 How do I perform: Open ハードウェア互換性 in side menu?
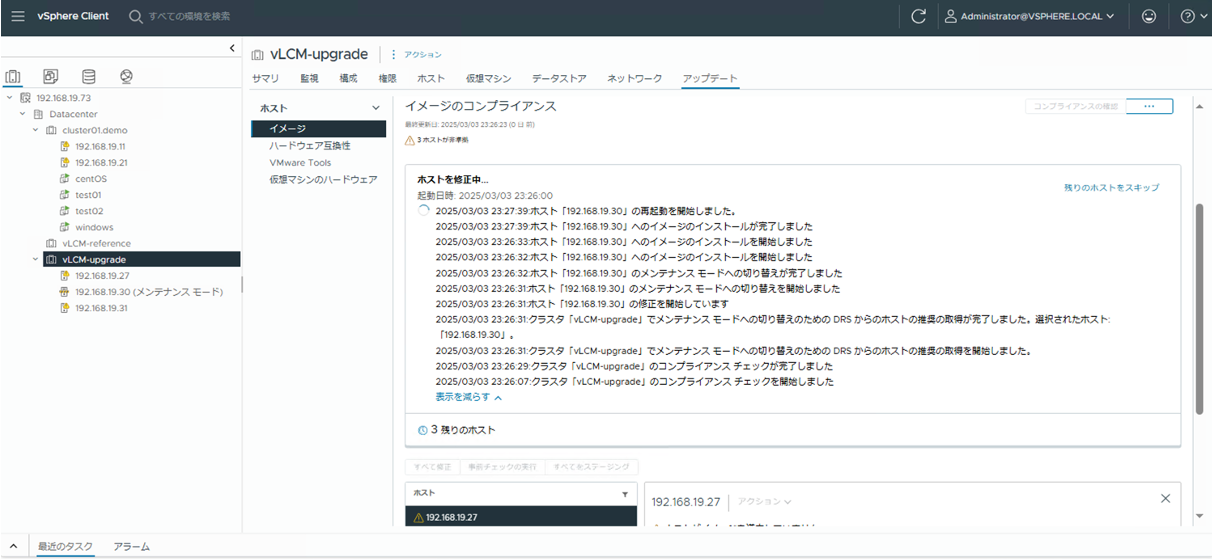pyautogui.click(x=309, y=146)
